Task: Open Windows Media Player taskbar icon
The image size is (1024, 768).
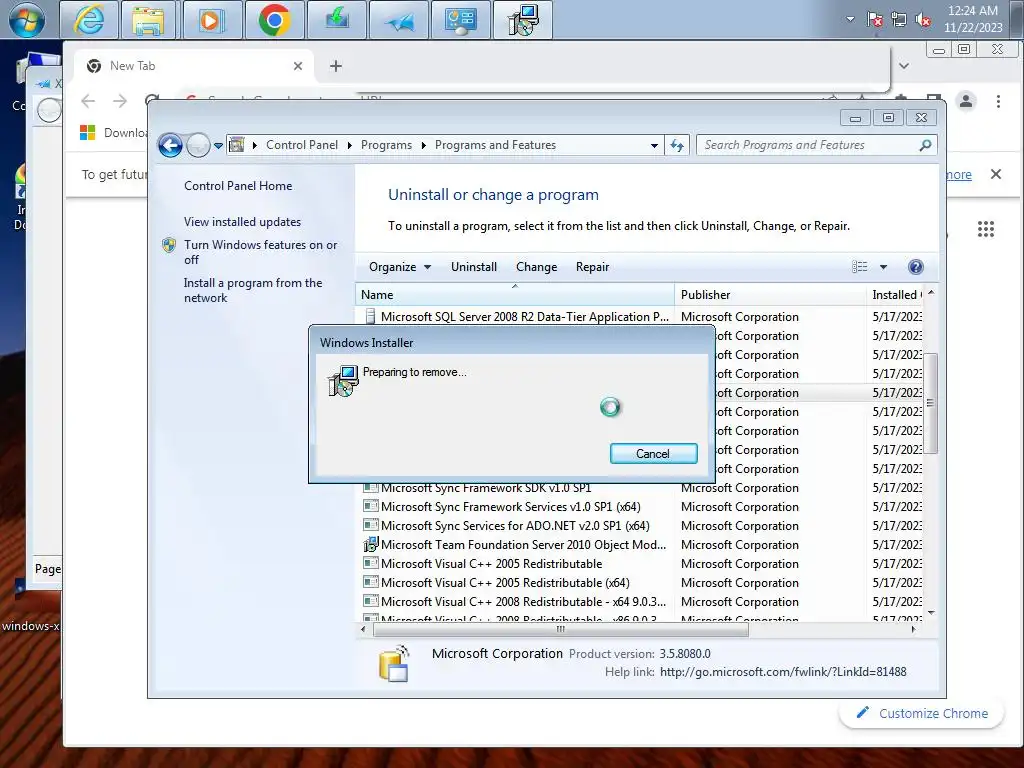Action: (210, 20)
